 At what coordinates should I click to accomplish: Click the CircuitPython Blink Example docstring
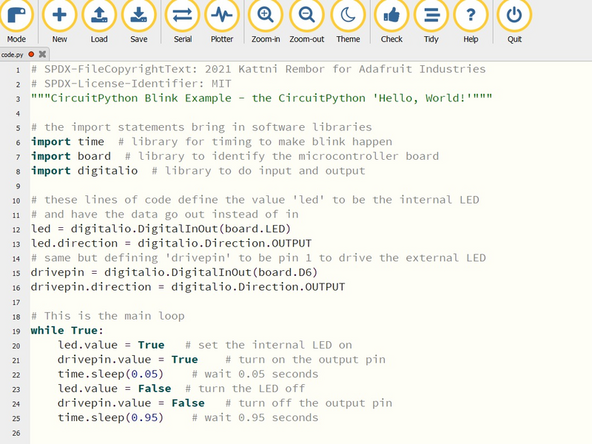tap(262, 98)
